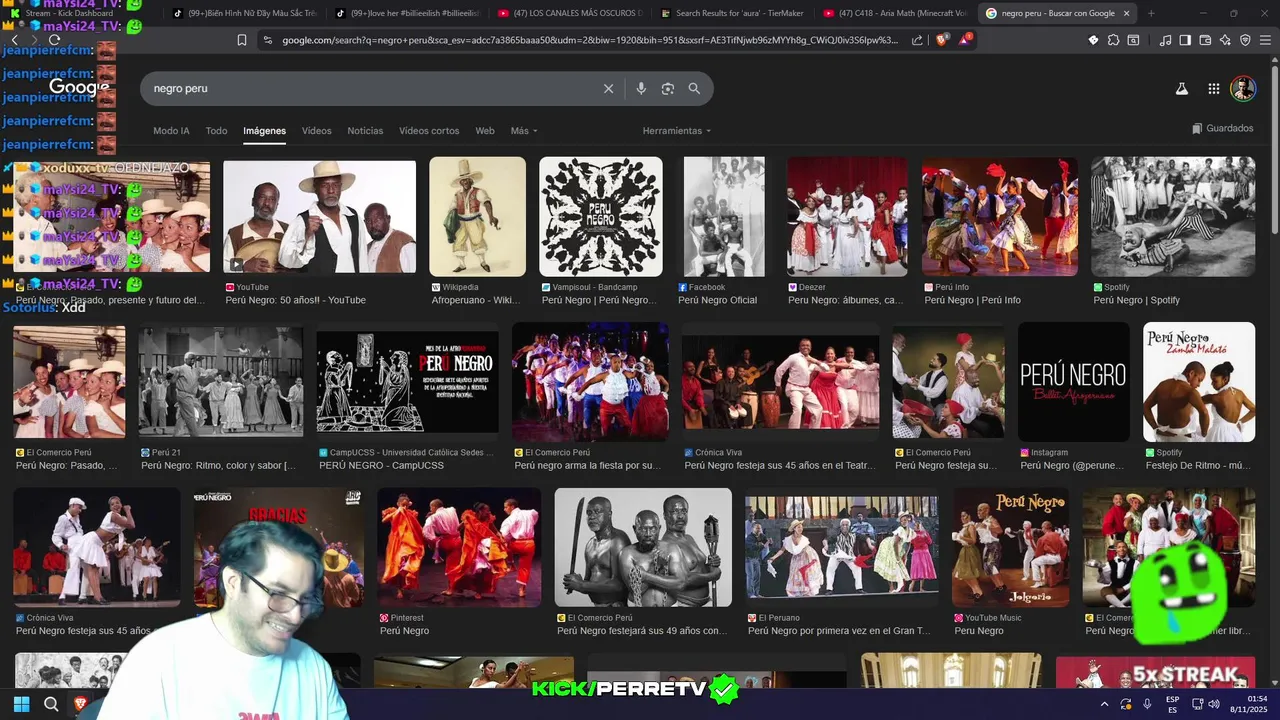Open 'PERÚ NEGRO - CampUCSS' result link
Viewport: 1280px width, 720px height.
pos(381,465)
